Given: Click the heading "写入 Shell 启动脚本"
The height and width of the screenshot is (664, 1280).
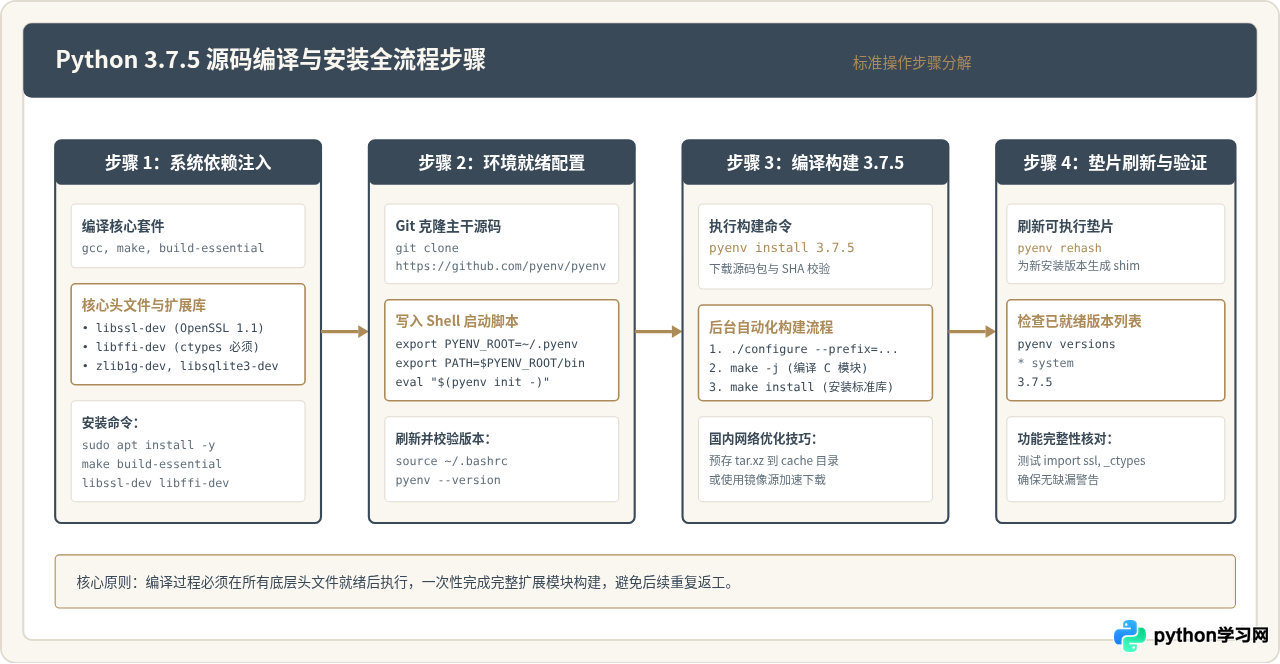Looking at the screenshot, I should (458, 322).
